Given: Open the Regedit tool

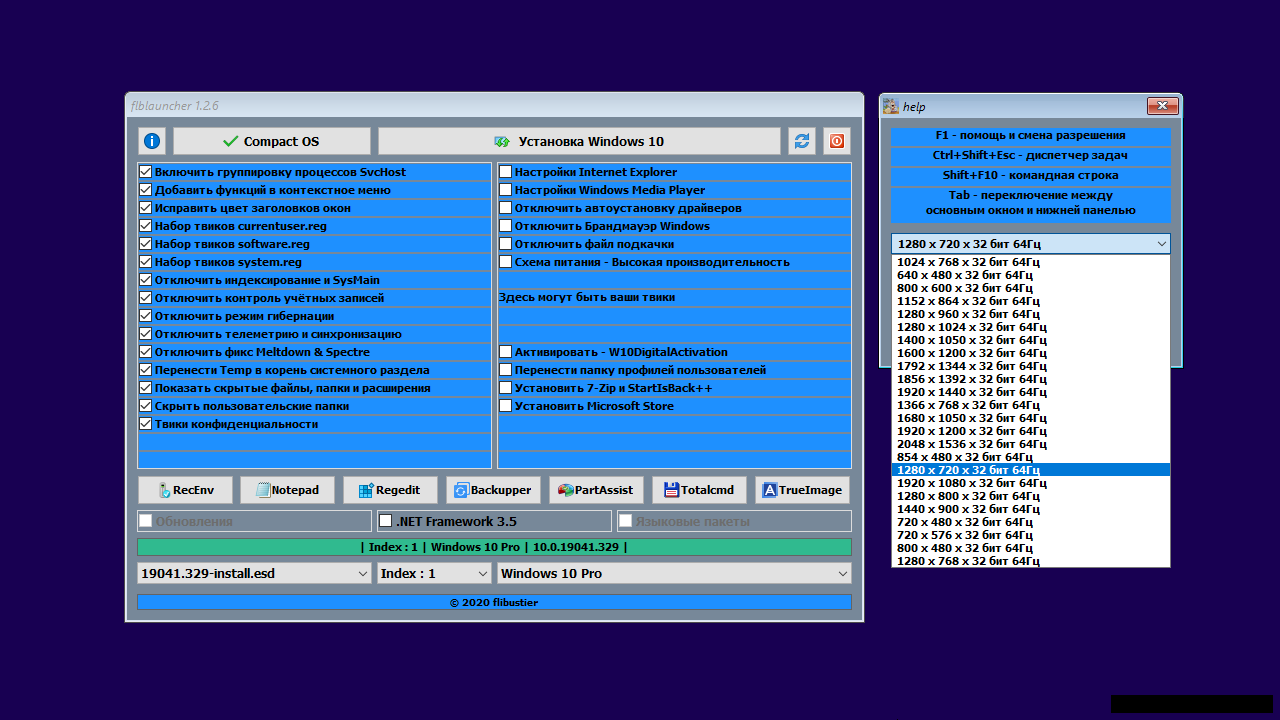Looking at the screenshot, I should [391, 490].
